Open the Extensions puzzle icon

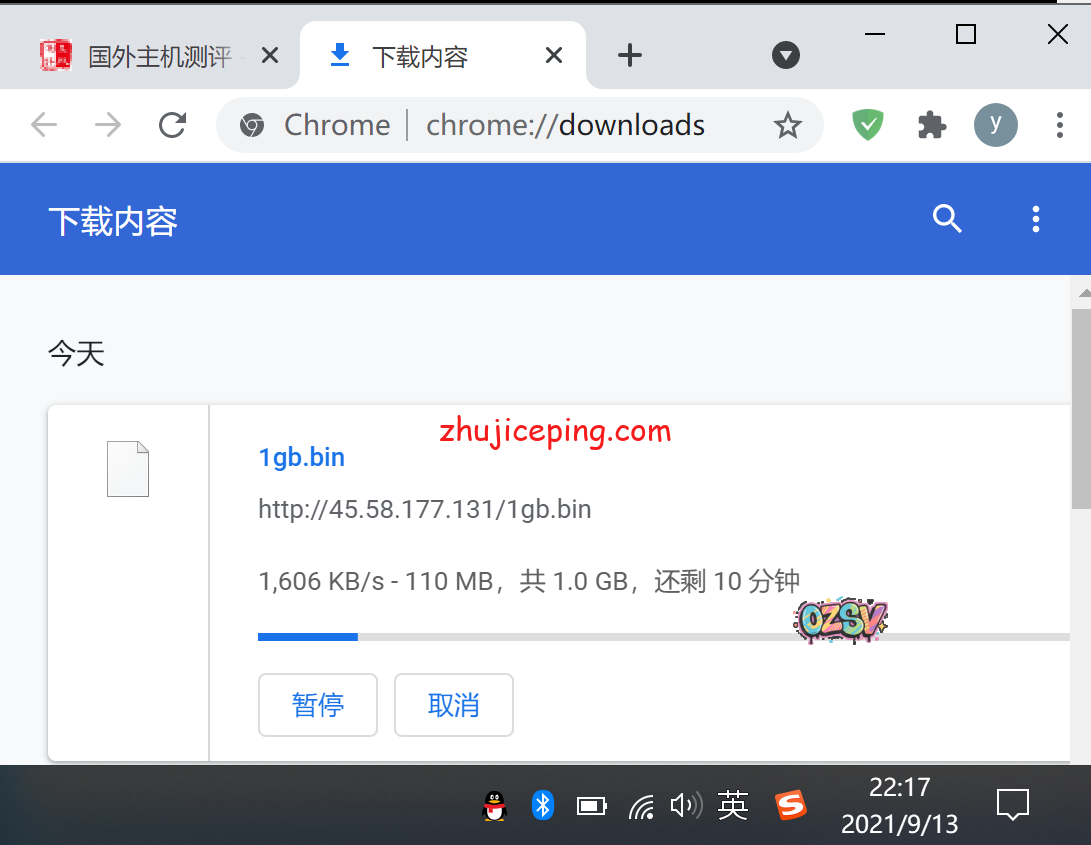(932, 125)
